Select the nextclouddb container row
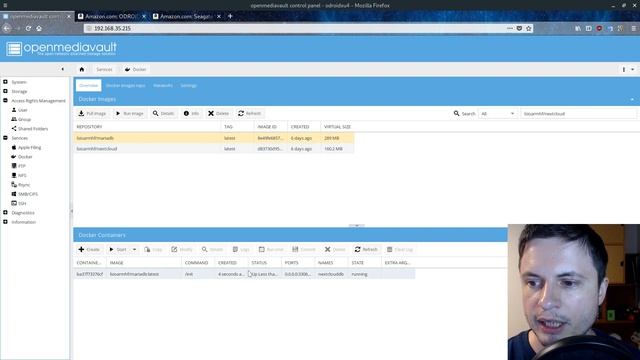 pyautogui.click(x=244, y=274)
